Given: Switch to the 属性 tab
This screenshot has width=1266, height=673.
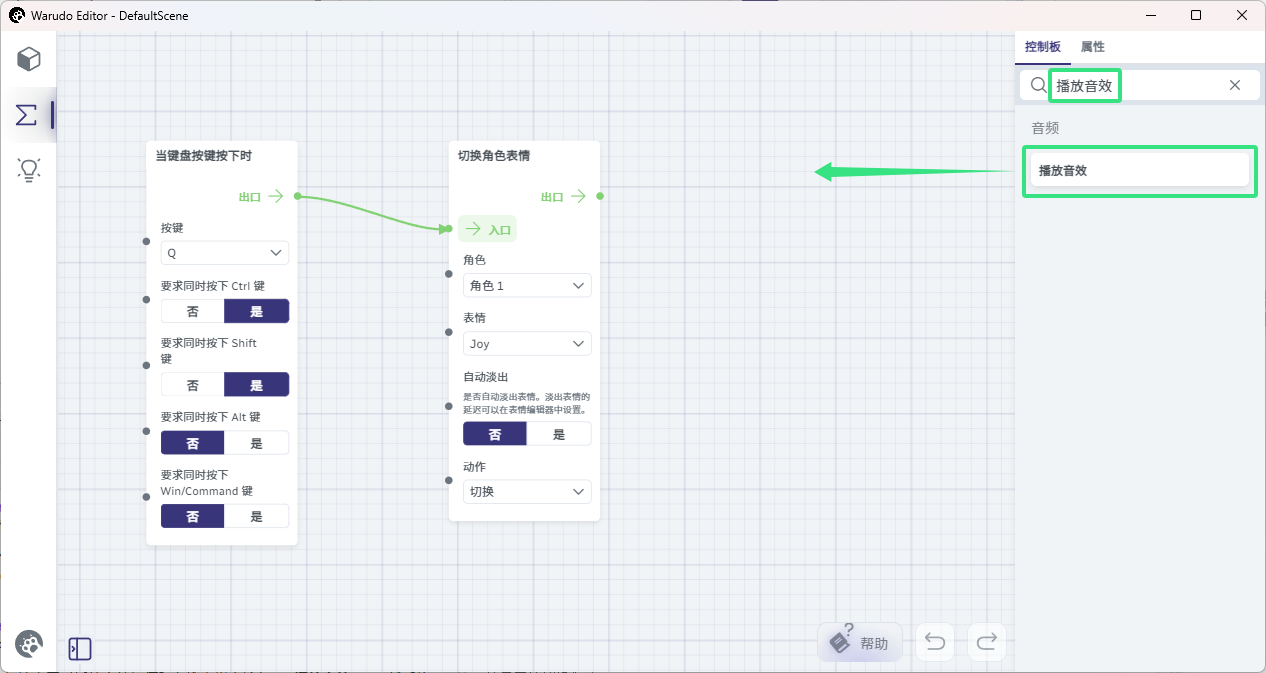Looking at the screenshot, I should [1093, 47].
